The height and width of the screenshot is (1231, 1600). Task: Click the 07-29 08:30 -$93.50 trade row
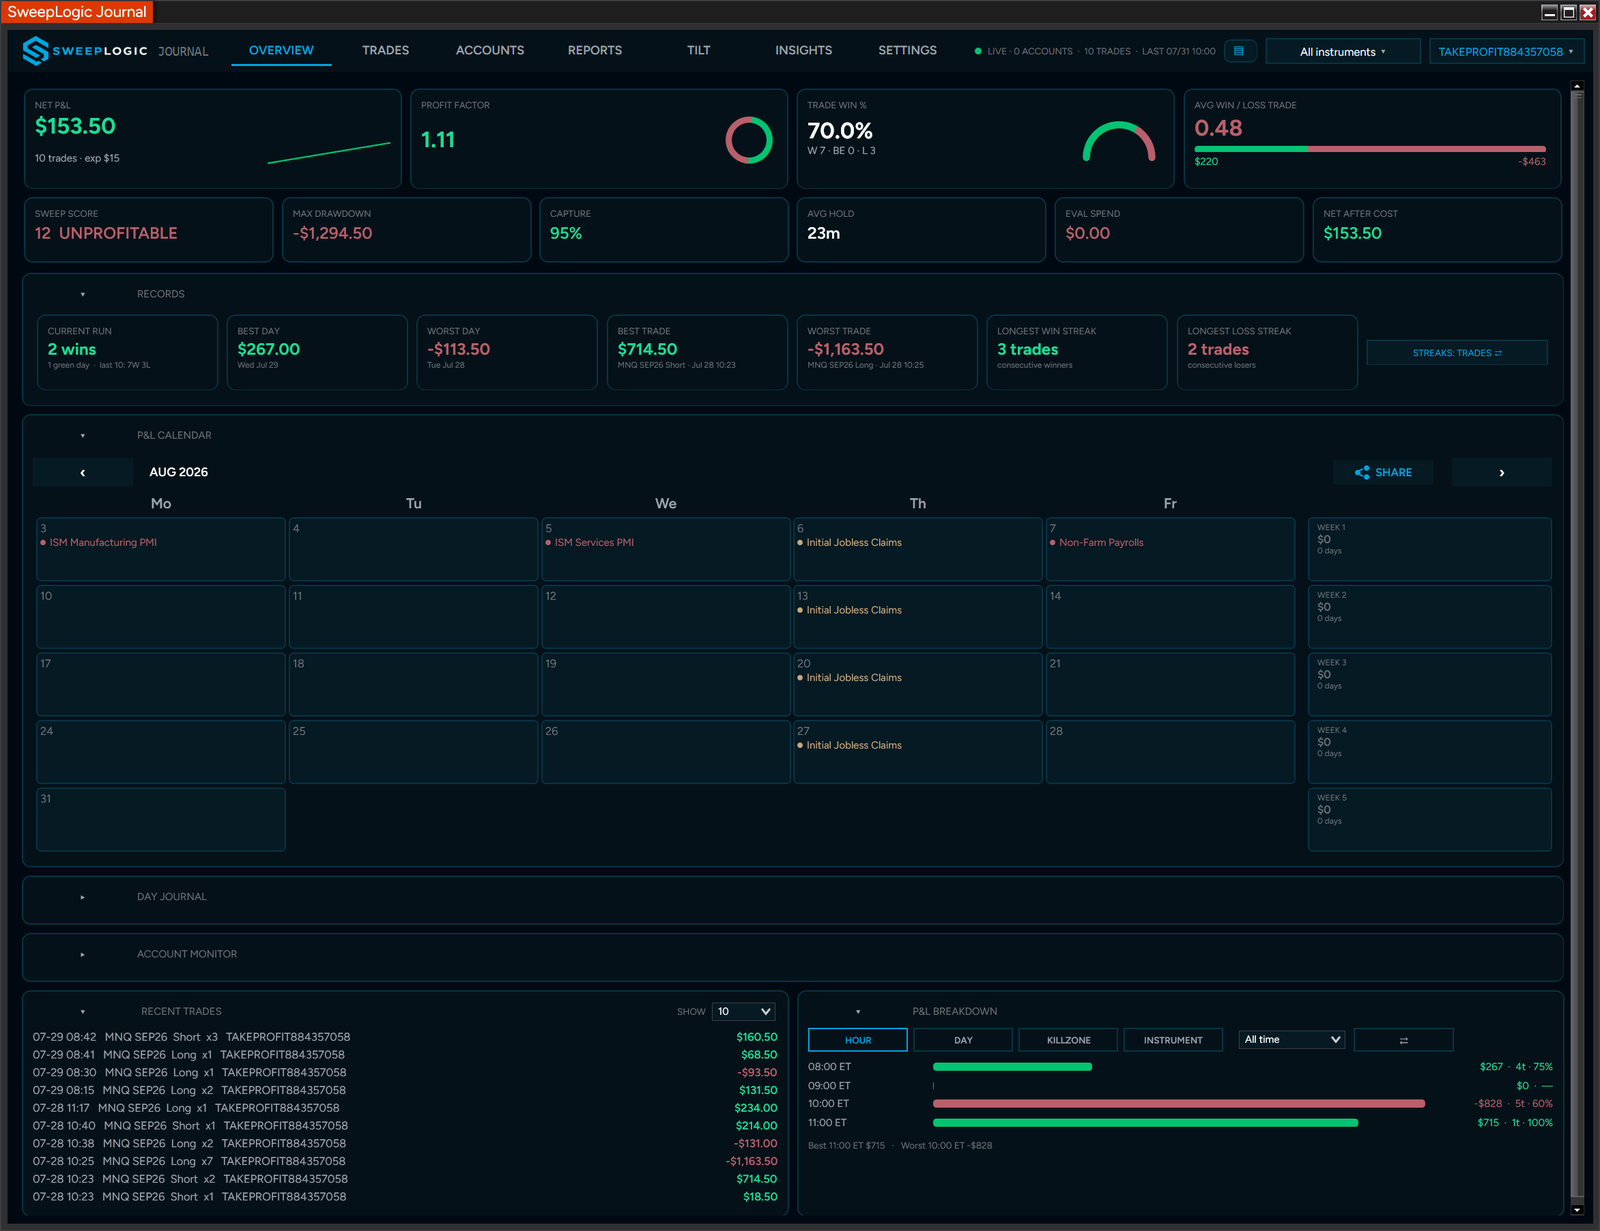(405, 1072)
